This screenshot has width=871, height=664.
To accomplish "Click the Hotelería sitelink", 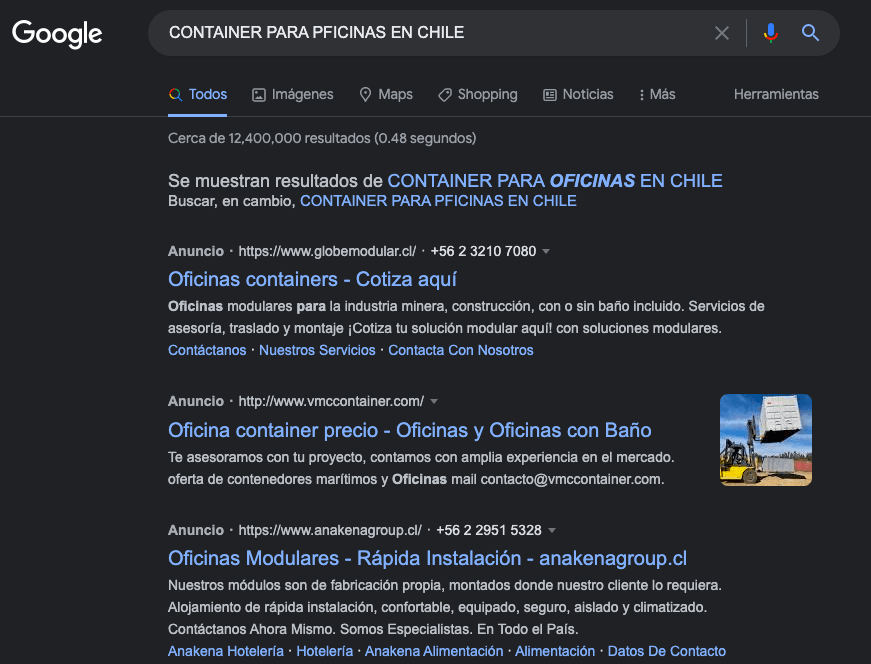I will [x=324, y=651].
